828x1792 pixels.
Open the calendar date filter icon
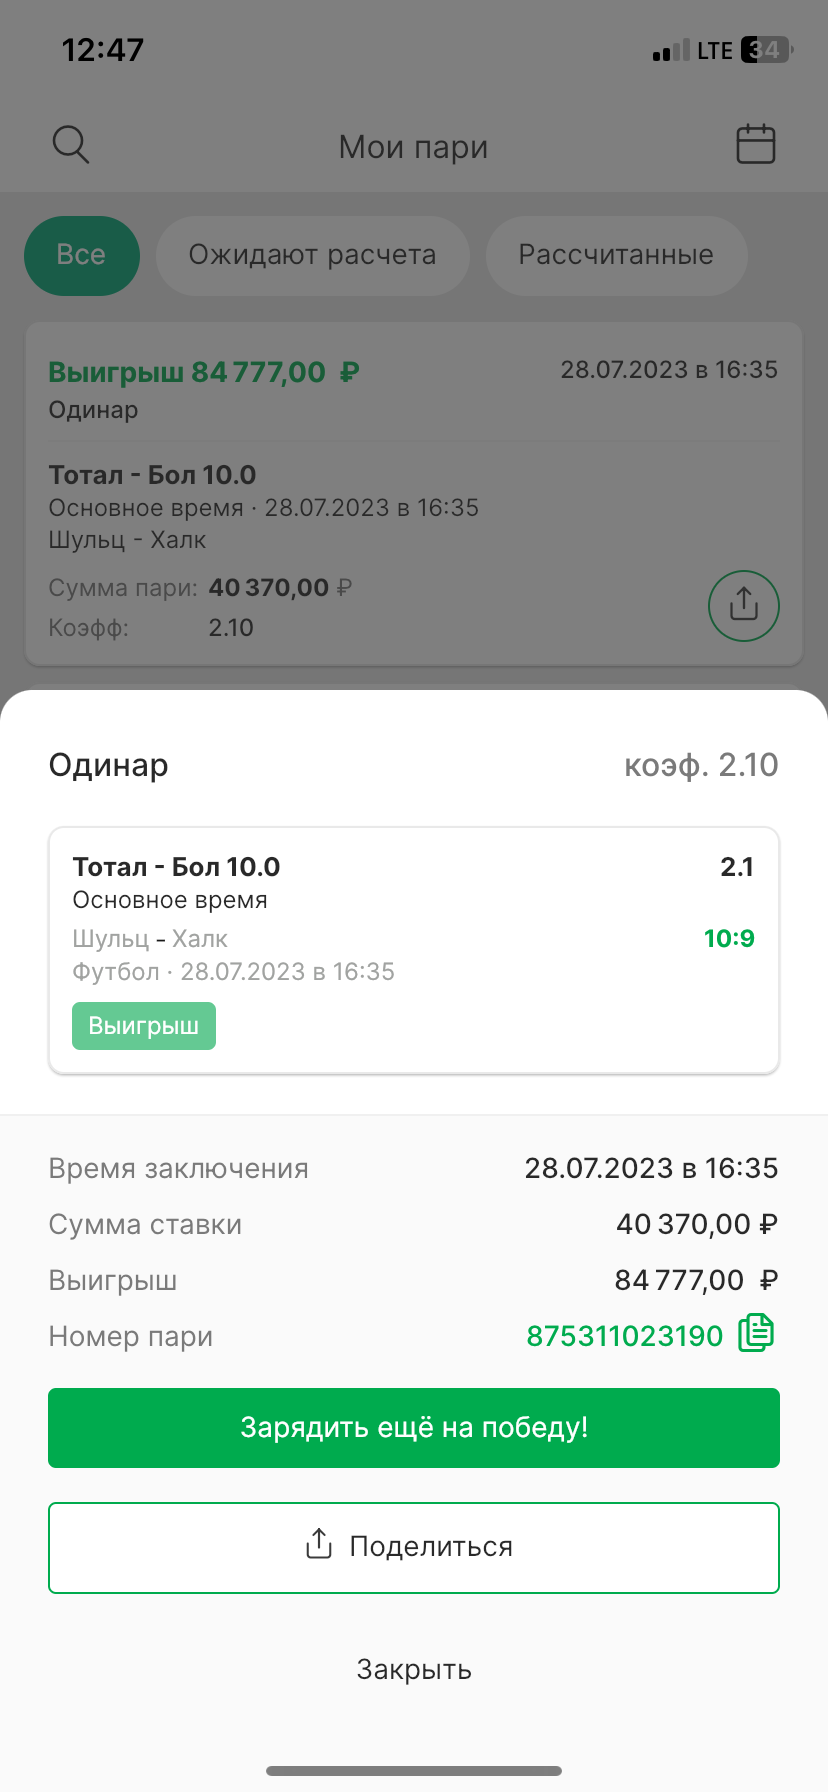(x=756, y=144)
